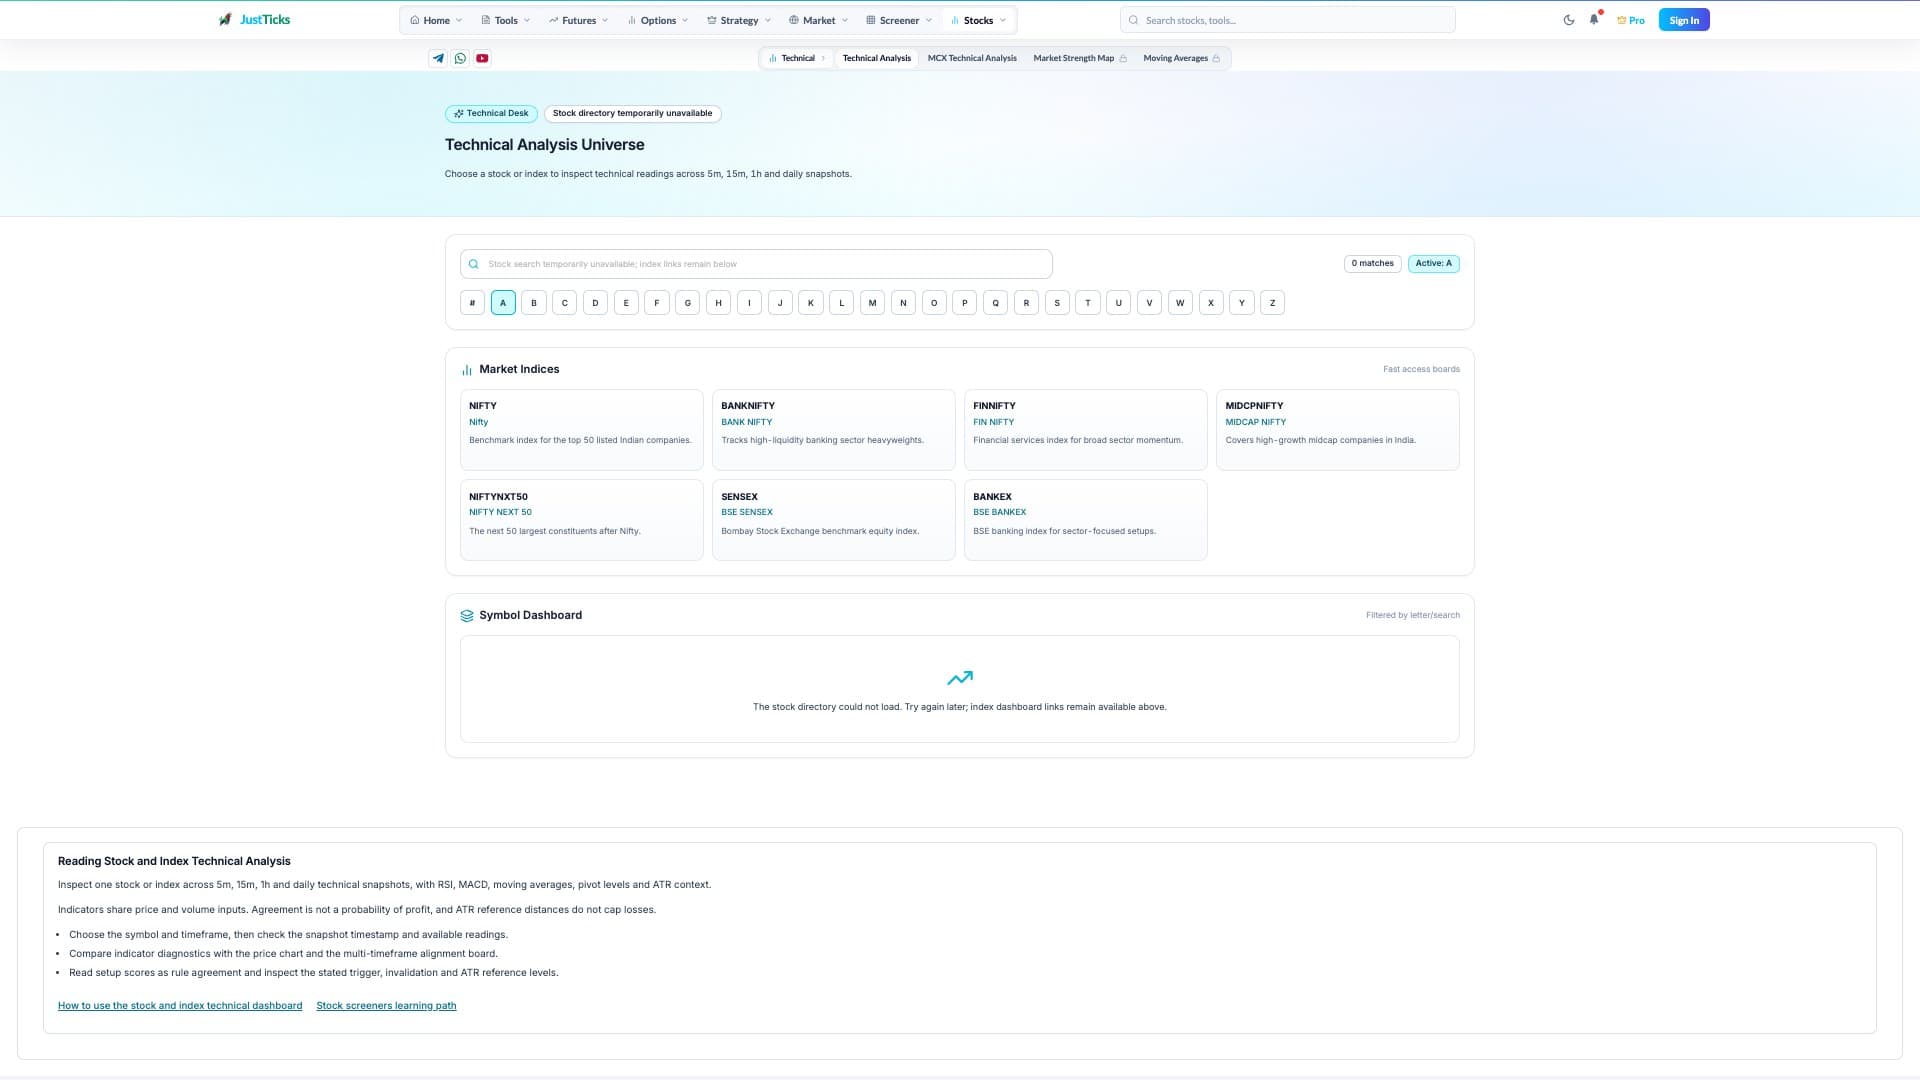
Task: Select the H letter filter
Action: [x=718, y=303]
